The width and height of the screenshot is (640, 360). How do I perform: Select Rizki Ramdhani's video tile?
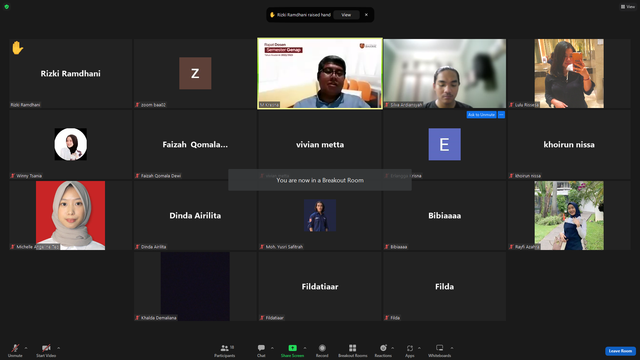tap(71, 73)
